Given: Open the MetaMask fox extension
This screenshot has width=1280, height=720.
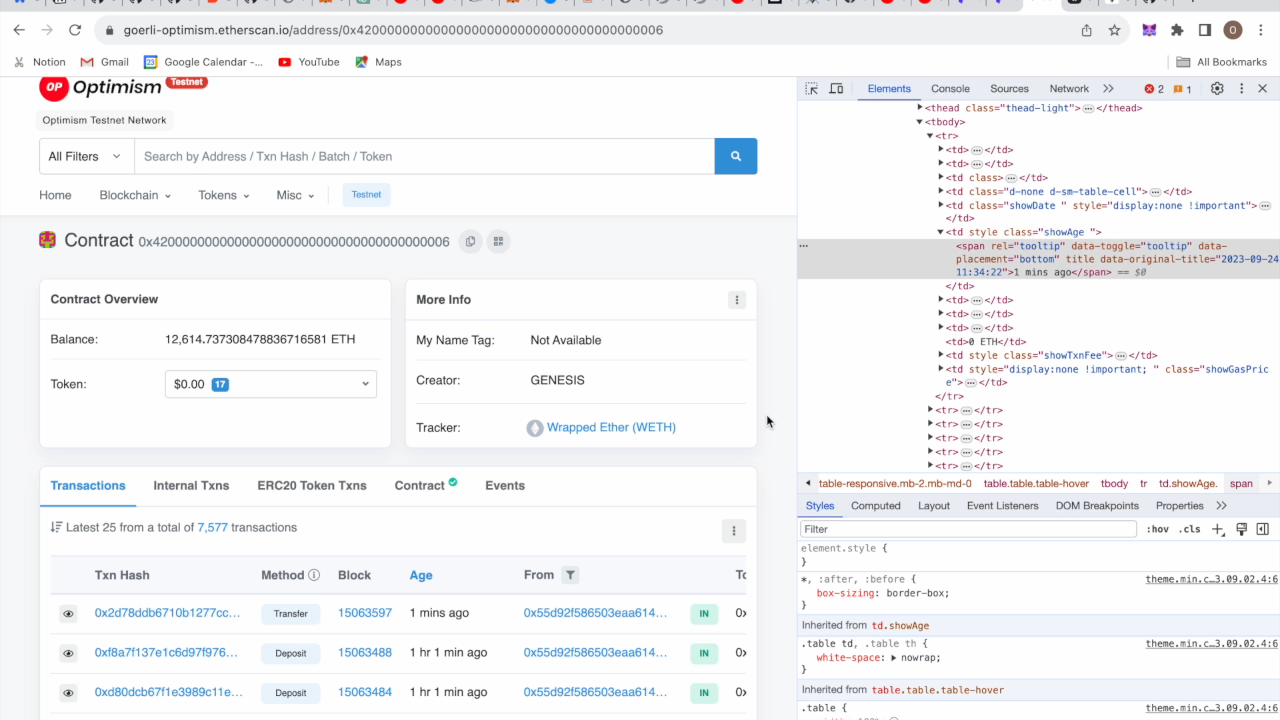Looking at the screenshot, I should click(x=1150, y=30).
